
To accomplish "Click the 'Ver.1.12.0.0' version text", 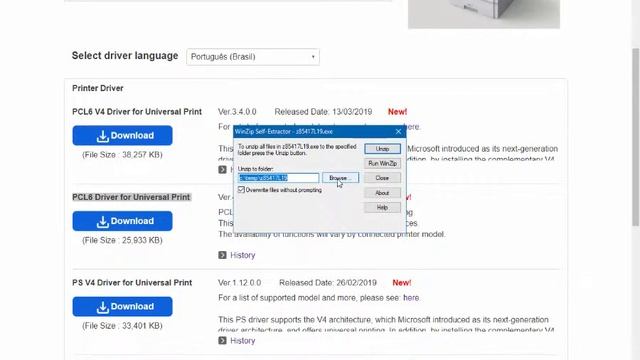I will 240,283.
